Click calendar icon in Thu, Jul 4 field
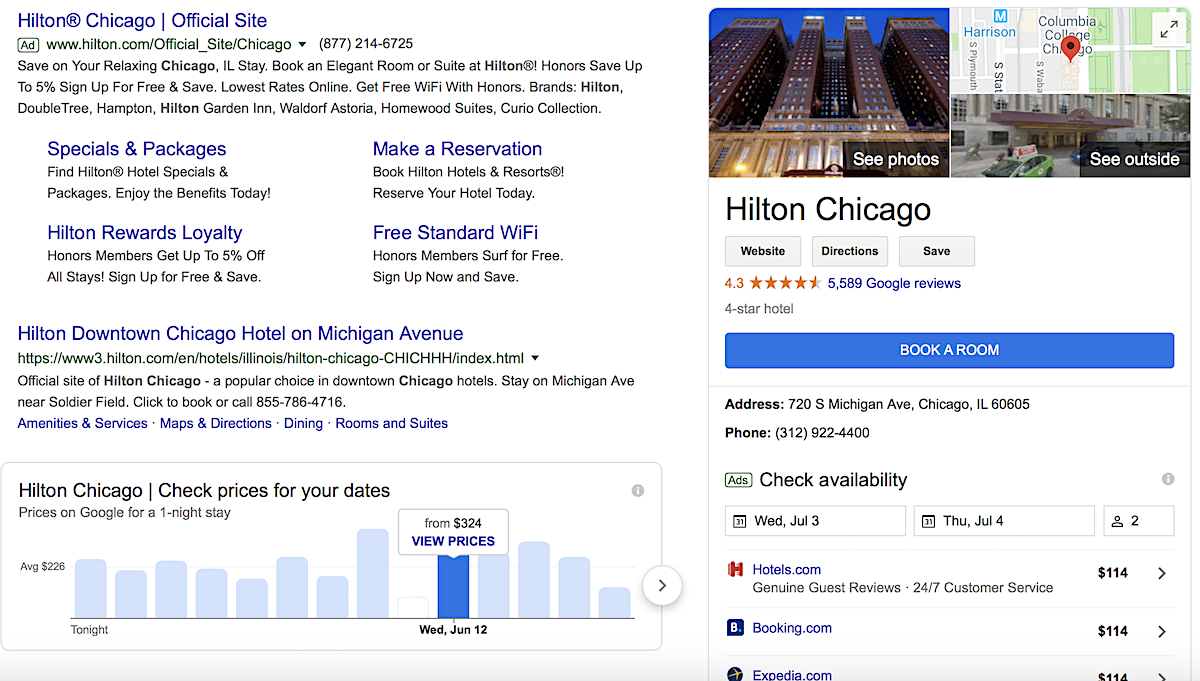Screen dimensions: 1200x681 click(x=929, y=521)
